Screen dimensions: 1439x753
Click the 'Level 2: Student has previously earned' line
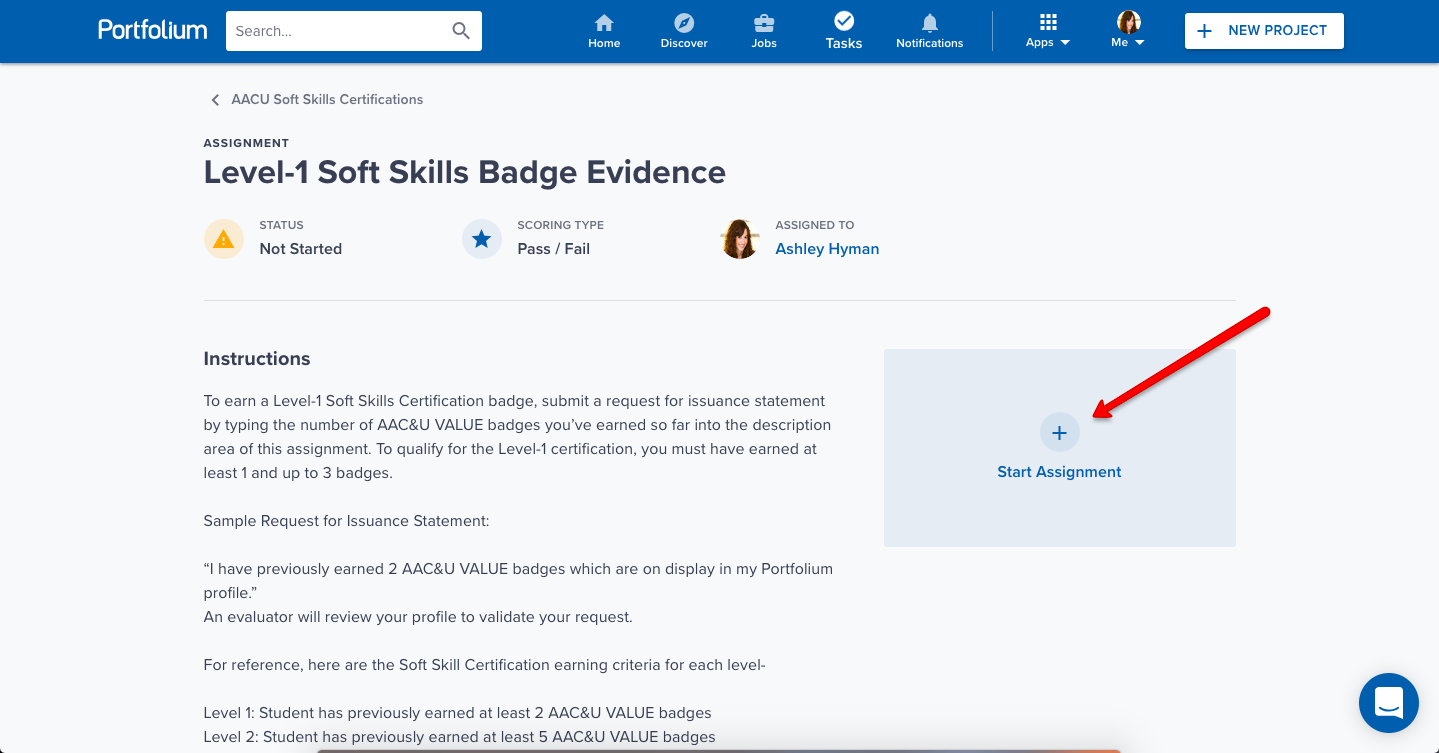[460, 737]
